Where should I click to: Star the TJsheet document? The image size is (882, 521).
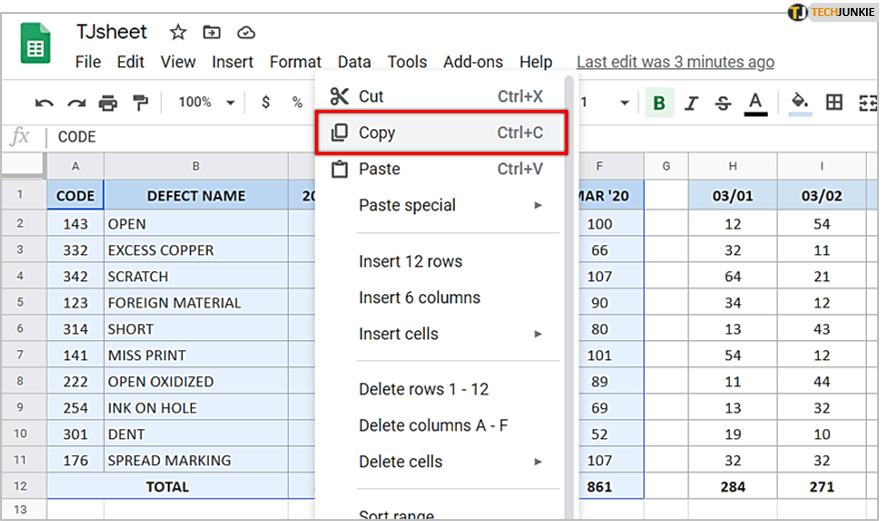pyautogui.click(x=178, y=33)
